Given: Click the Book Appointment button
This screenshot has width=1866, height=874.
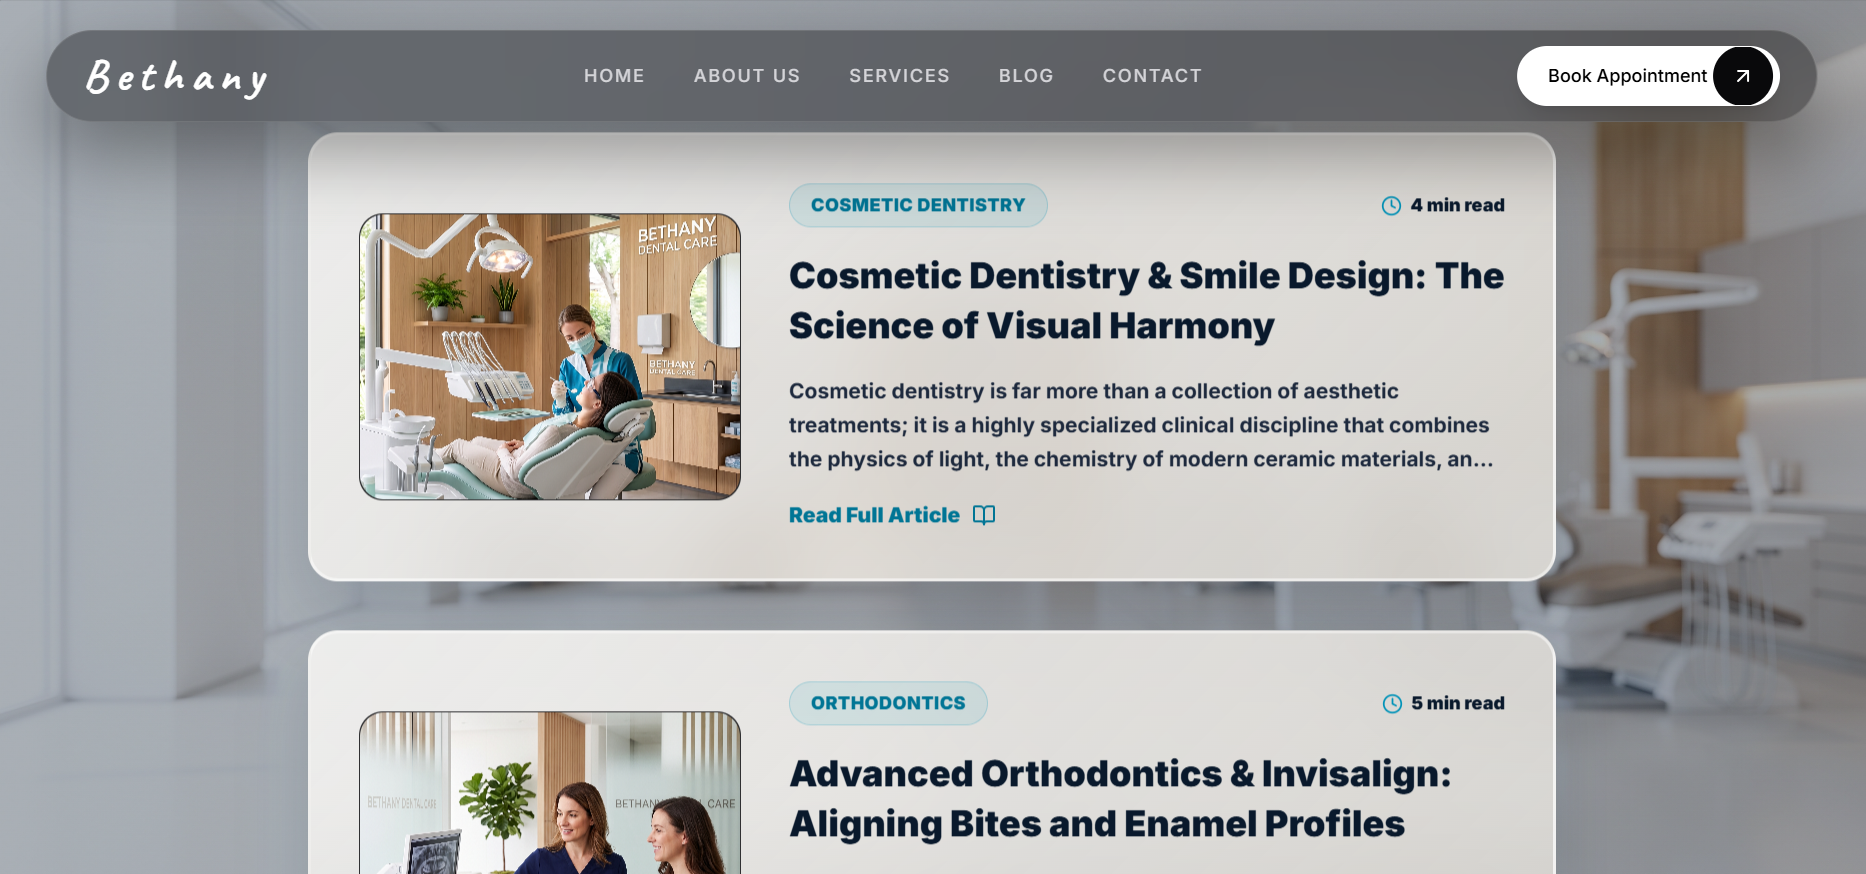Looking at the screenshot, I should pos(1648,76).
